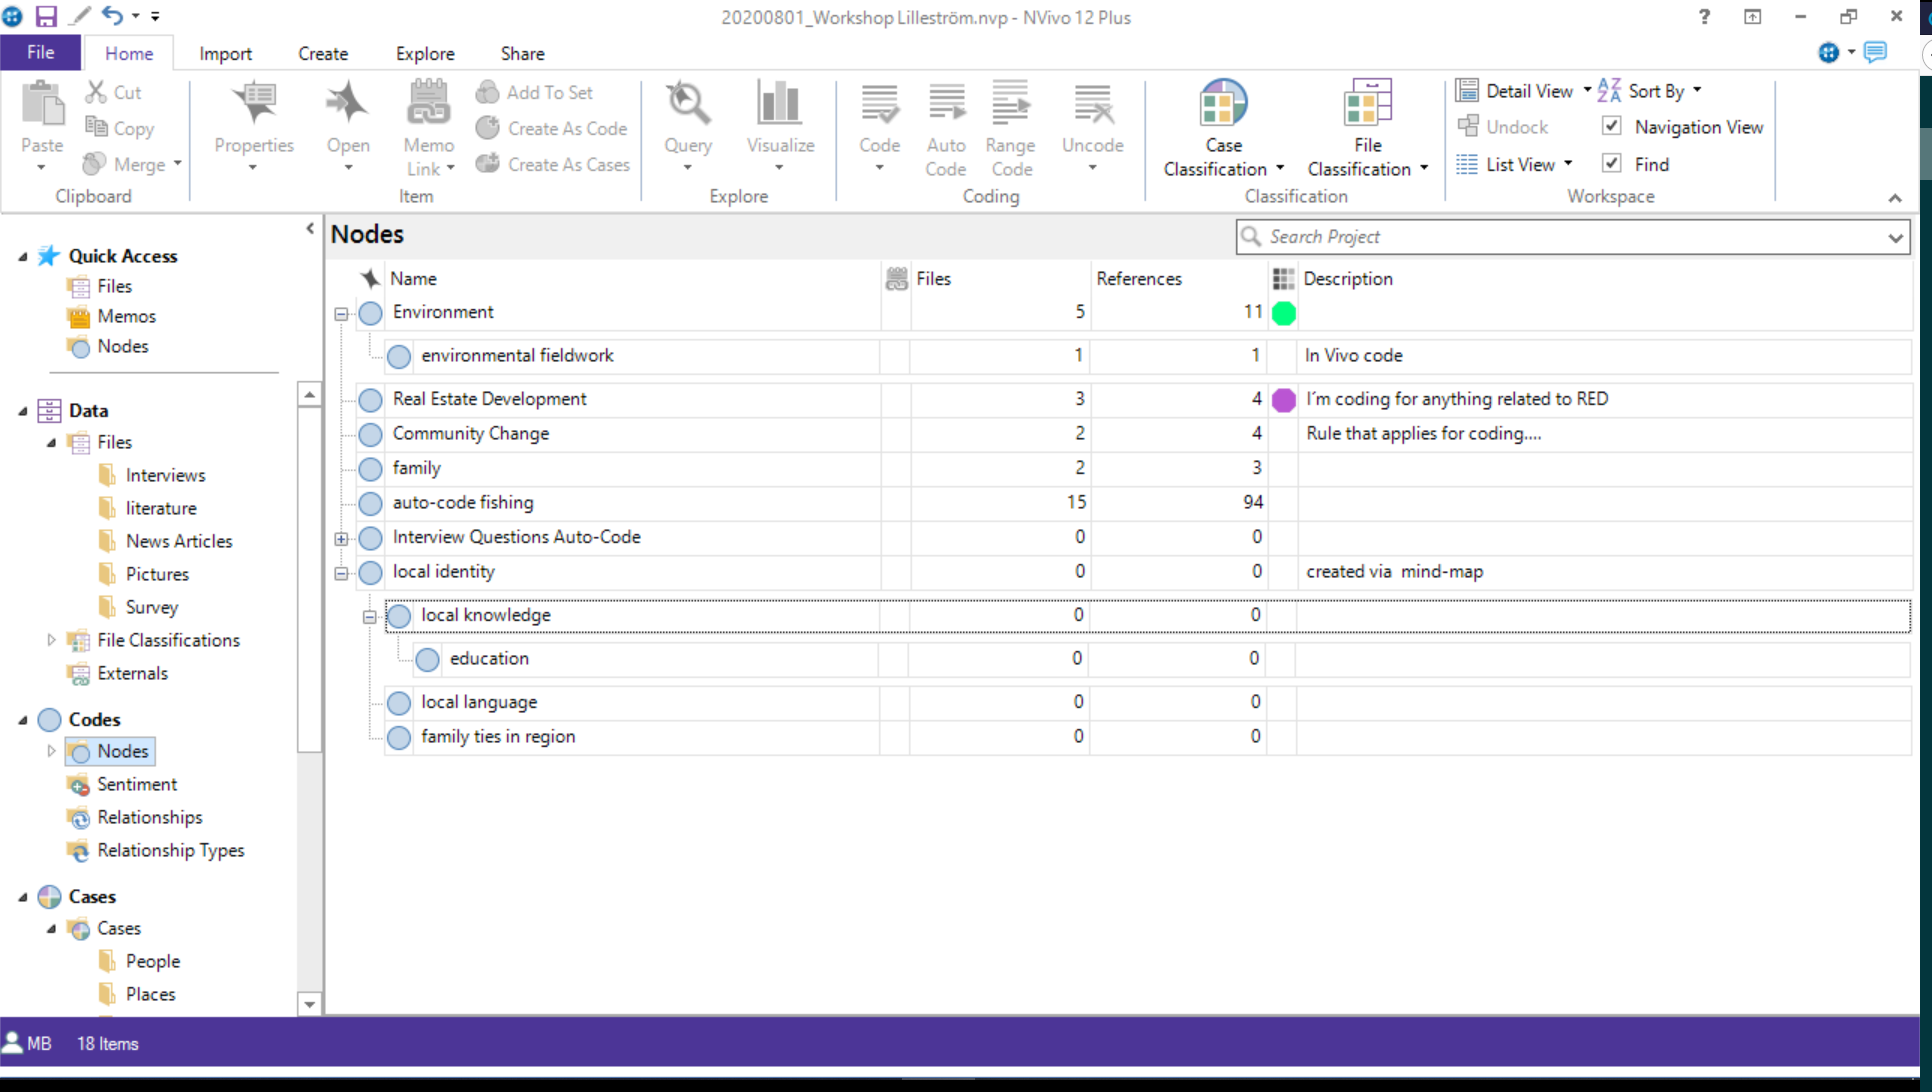Click the Case Classification icon
This screenshot has width=1932, height=1092.
coord(1222,127)
